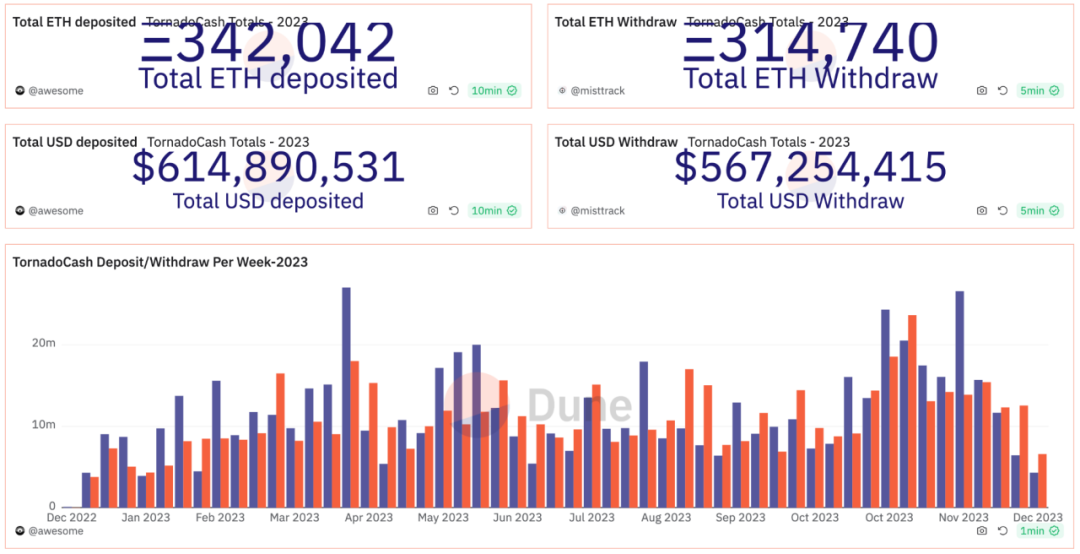Click tallest orange bar in Oct 2023

click(x=912, y=411)
